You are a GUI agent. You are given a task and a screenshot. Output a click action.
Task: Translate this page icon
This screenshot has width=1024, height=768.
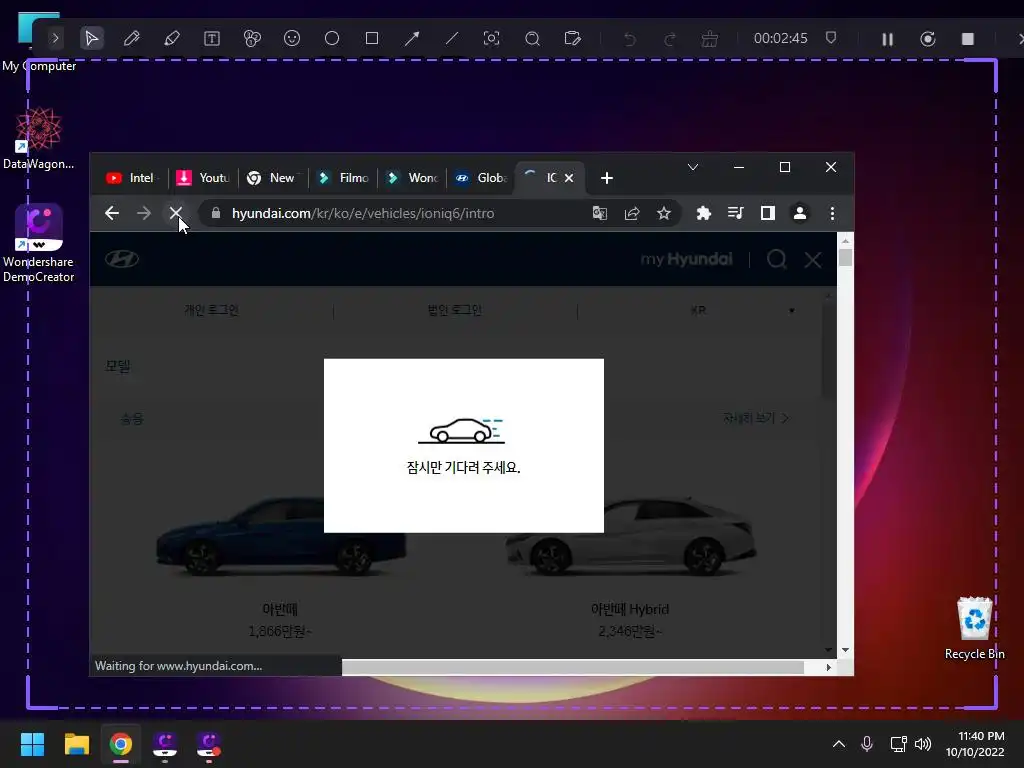pyautogui.click(x=600, y=213)
